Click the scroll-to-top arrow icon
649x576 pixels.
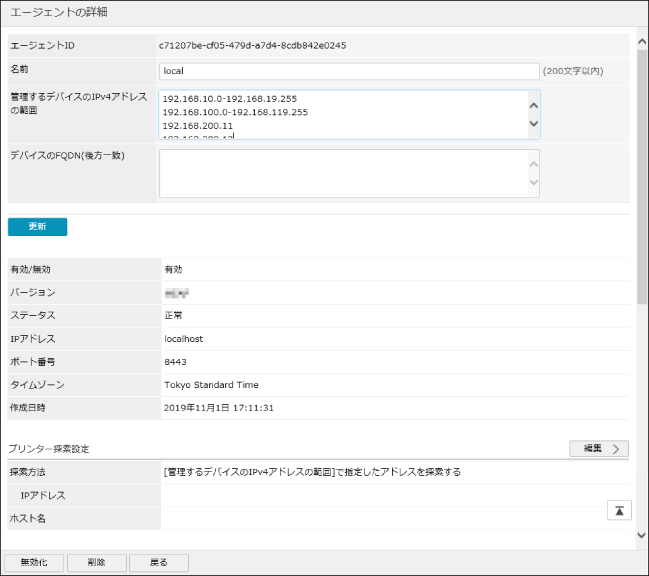coord(619,510)
